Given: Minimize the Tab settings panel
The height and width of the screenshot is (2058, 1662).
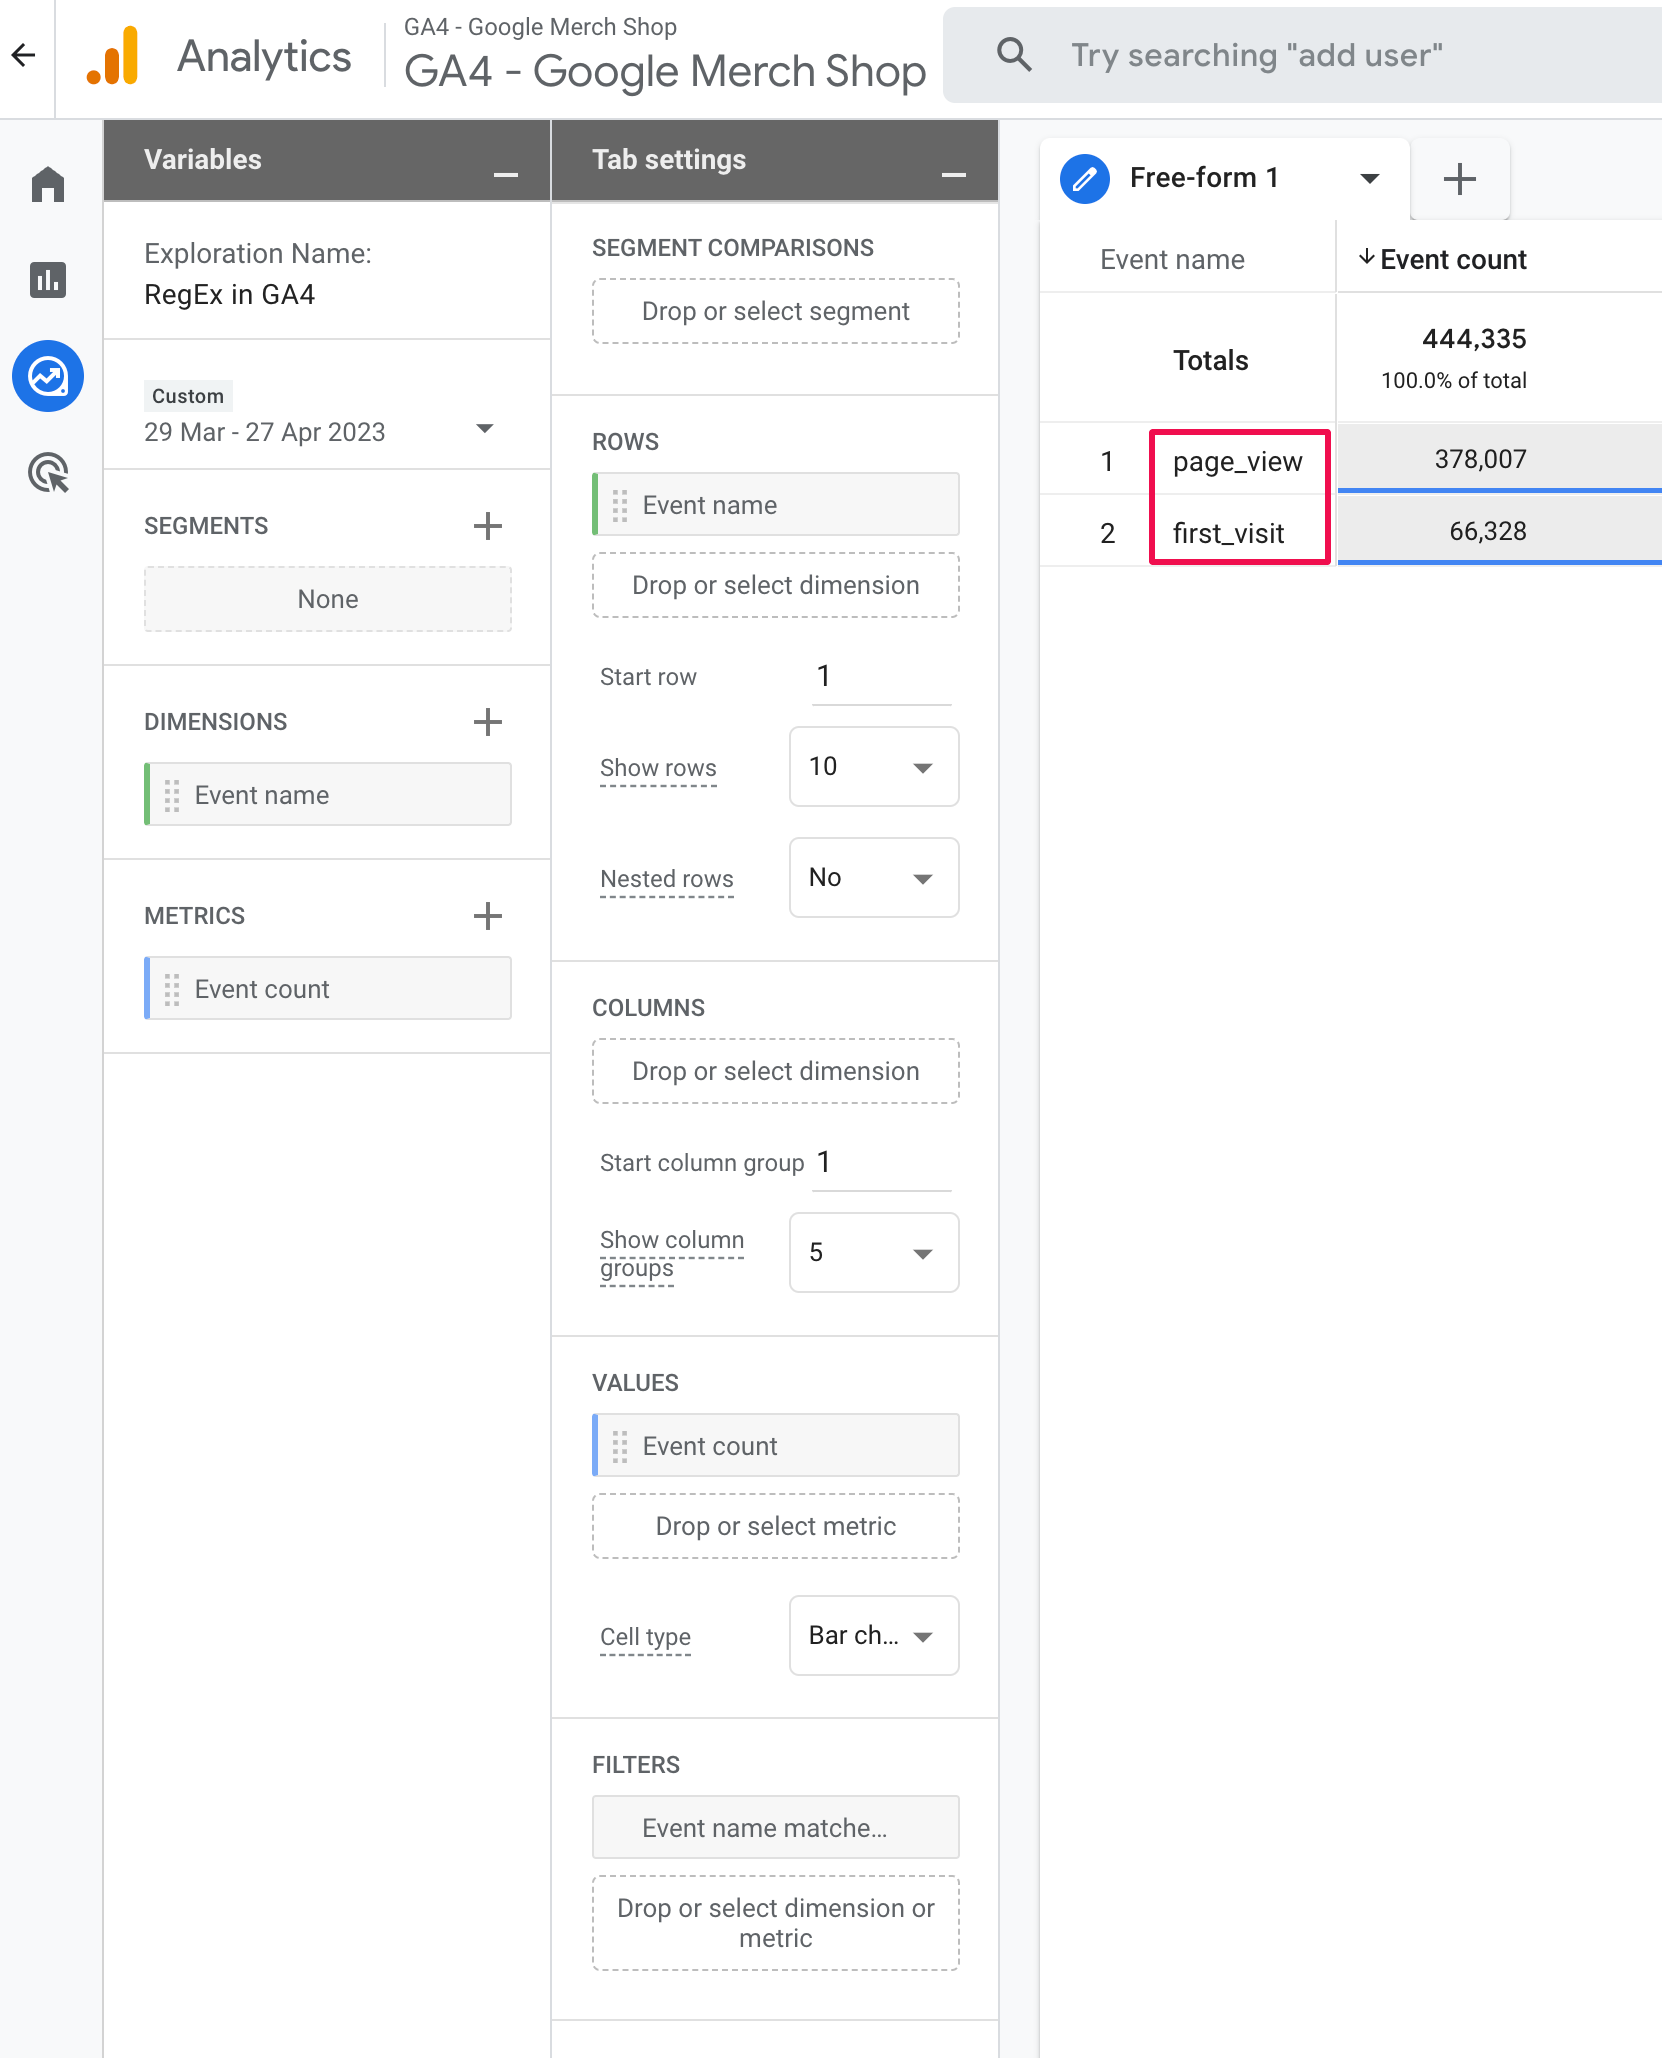Looking at the screenshot, I should (954, 174).
